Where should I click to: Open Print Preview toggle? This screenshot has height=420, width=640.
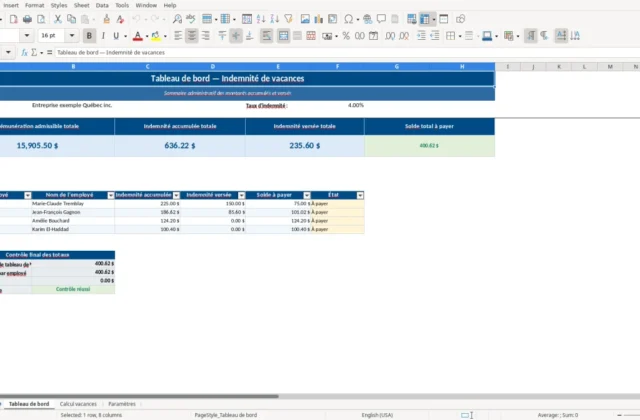[x=41, y=19]
